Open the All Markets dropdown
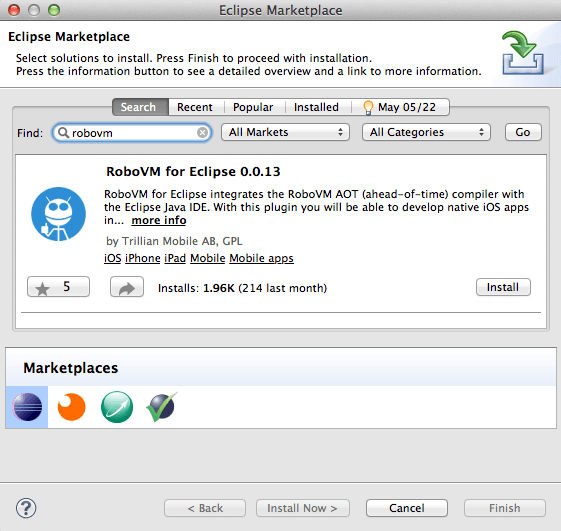 click(285, 132)
